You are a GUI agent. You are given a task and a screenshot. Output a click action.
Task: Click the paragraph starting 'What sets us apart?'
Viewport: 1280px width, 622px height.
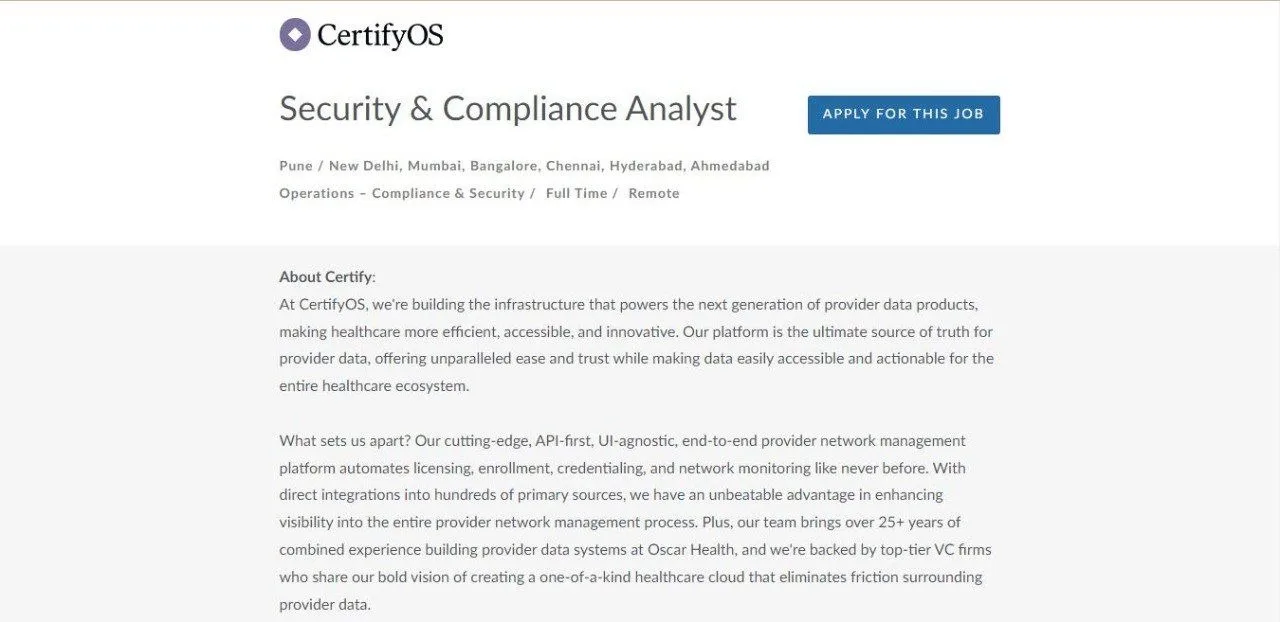tap(636, 522)
